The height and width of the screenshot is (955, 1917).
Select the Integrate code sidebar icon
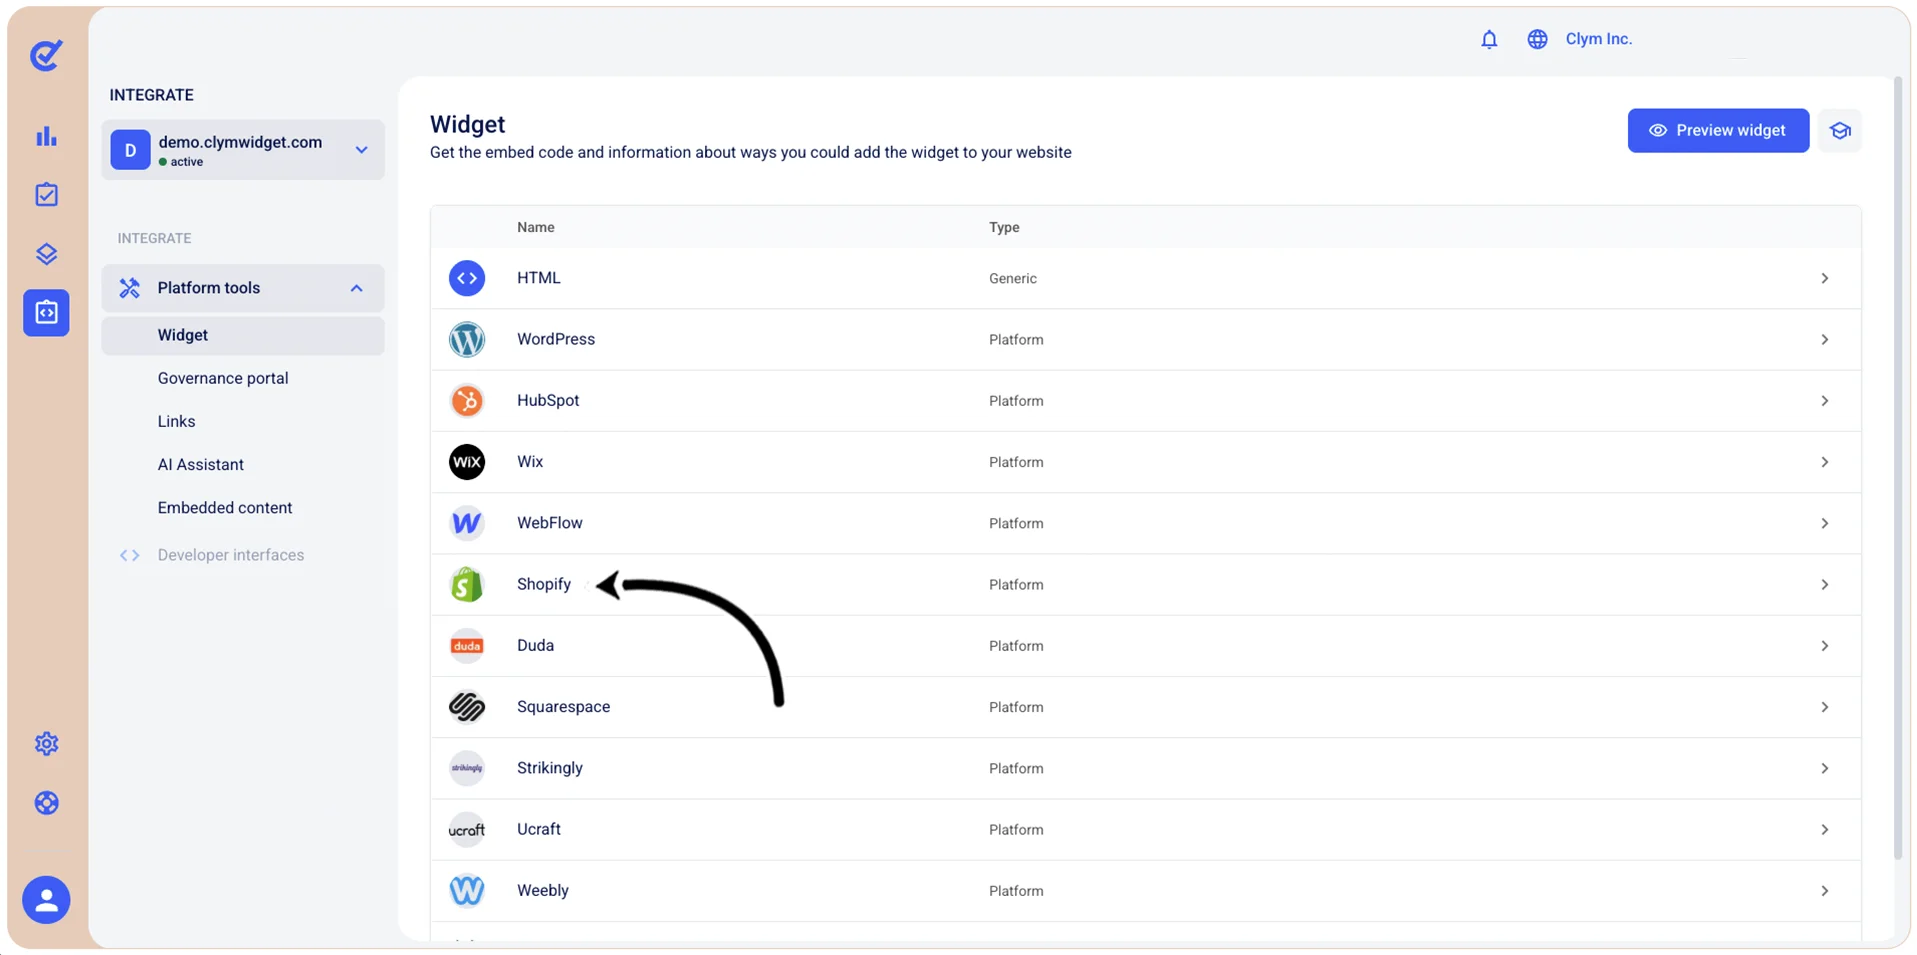click(46, 313)
